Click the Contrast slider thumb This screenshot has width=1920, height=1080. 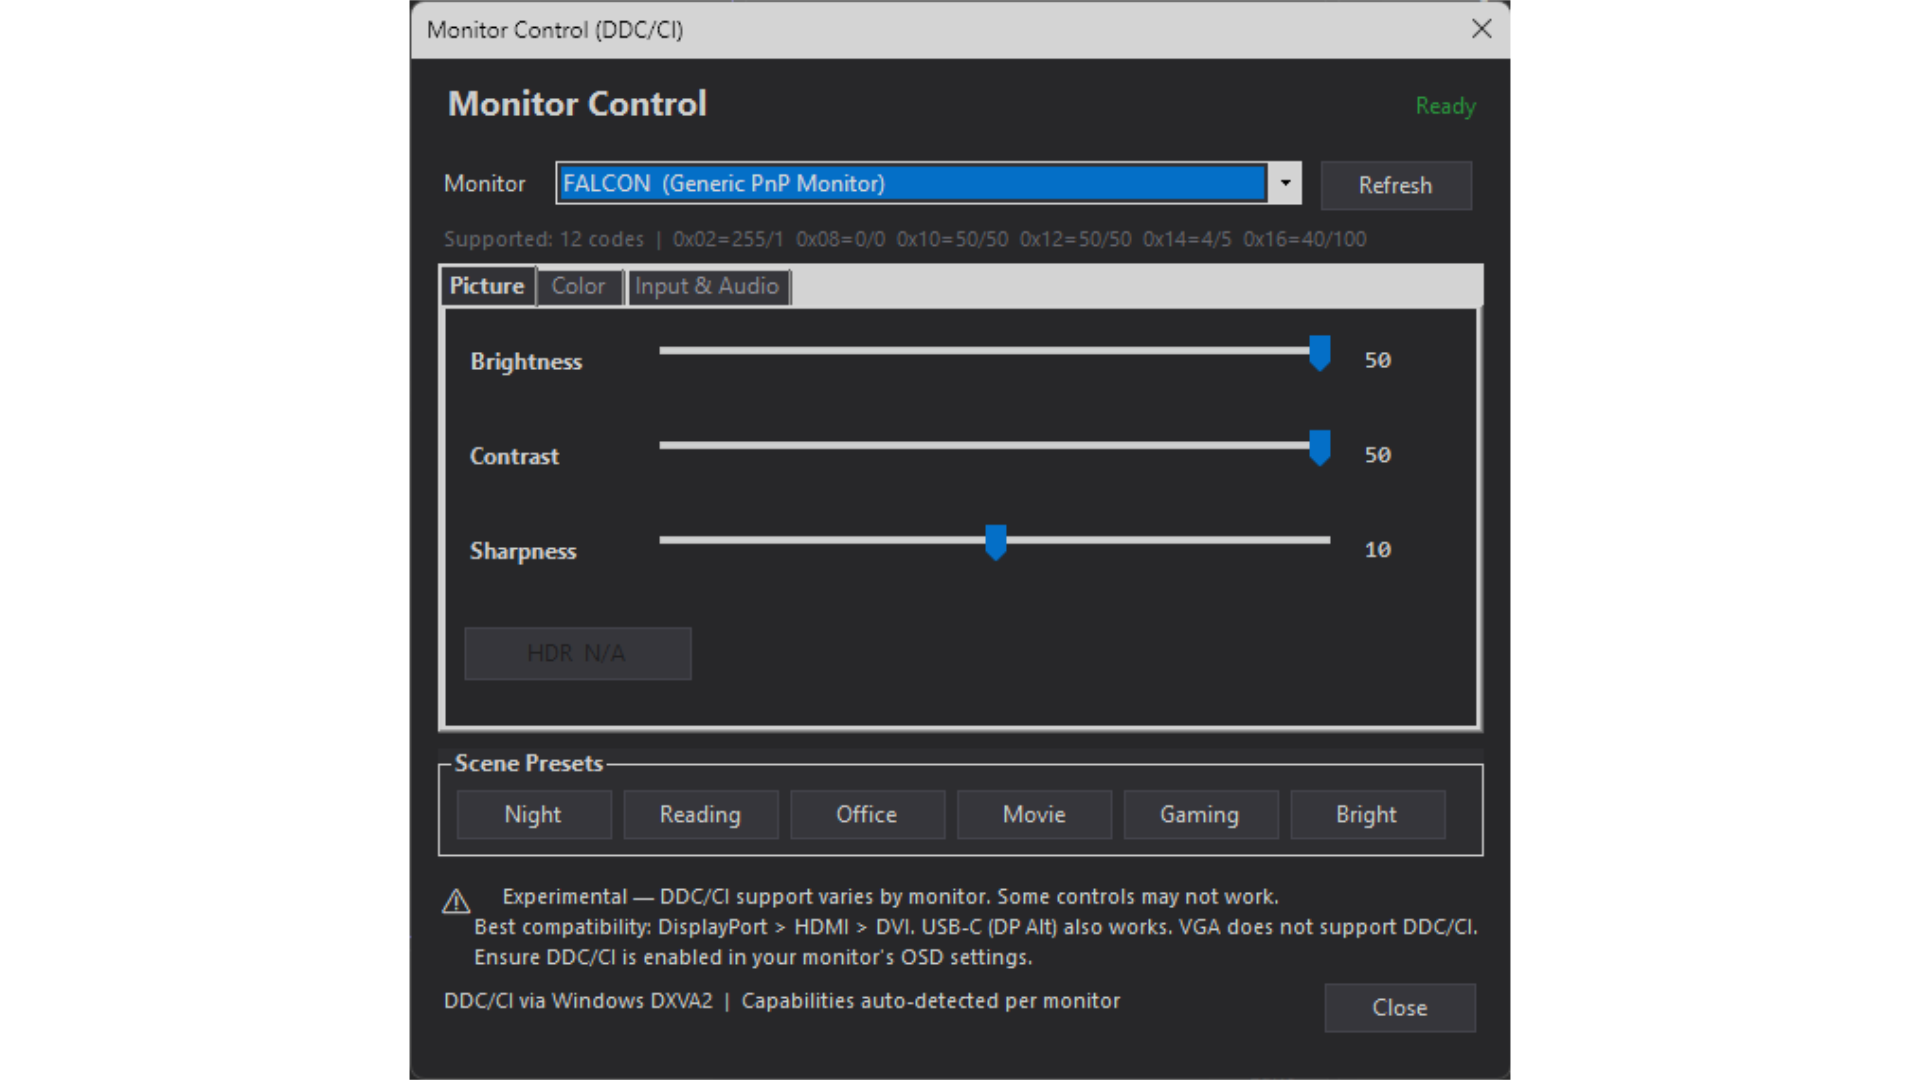[x=1319, y=448]
